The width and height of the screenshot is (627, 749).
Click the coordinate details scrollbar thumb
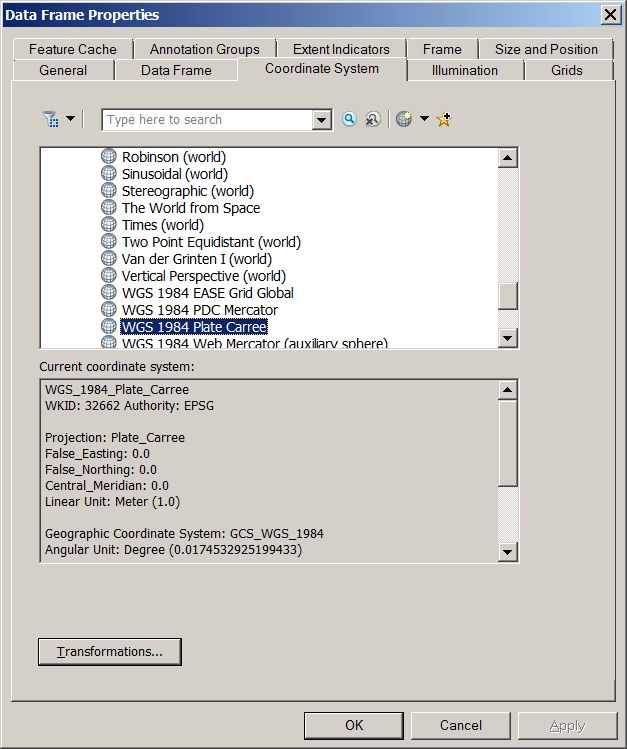point(508,443)
